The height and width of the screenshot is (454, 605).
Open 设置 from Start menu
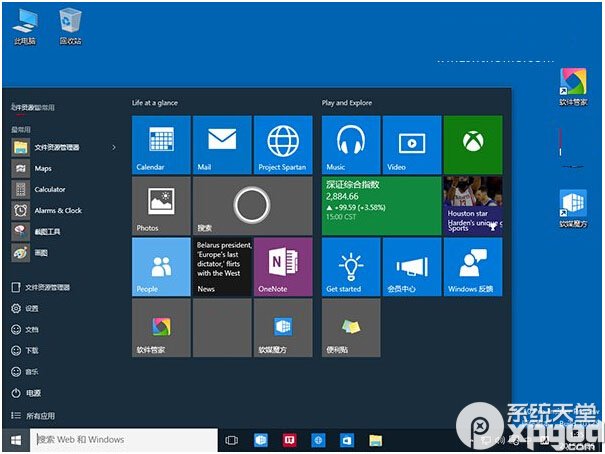click(x=32, y=308)
